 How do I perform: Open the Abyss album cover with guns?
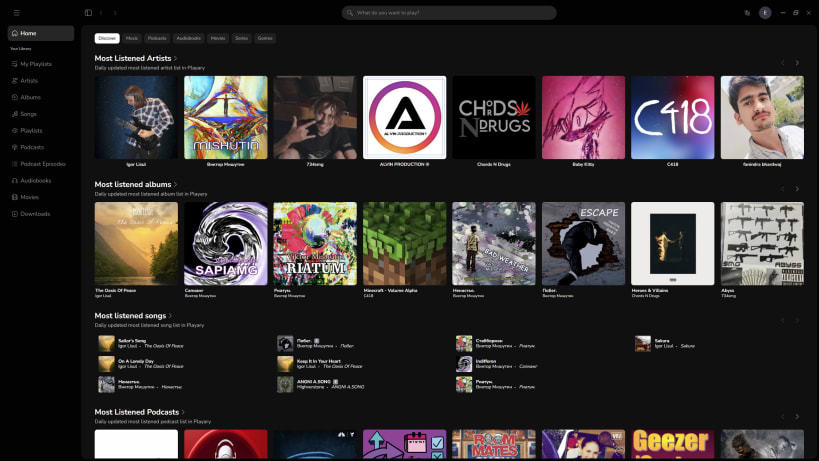click(762, 243)
